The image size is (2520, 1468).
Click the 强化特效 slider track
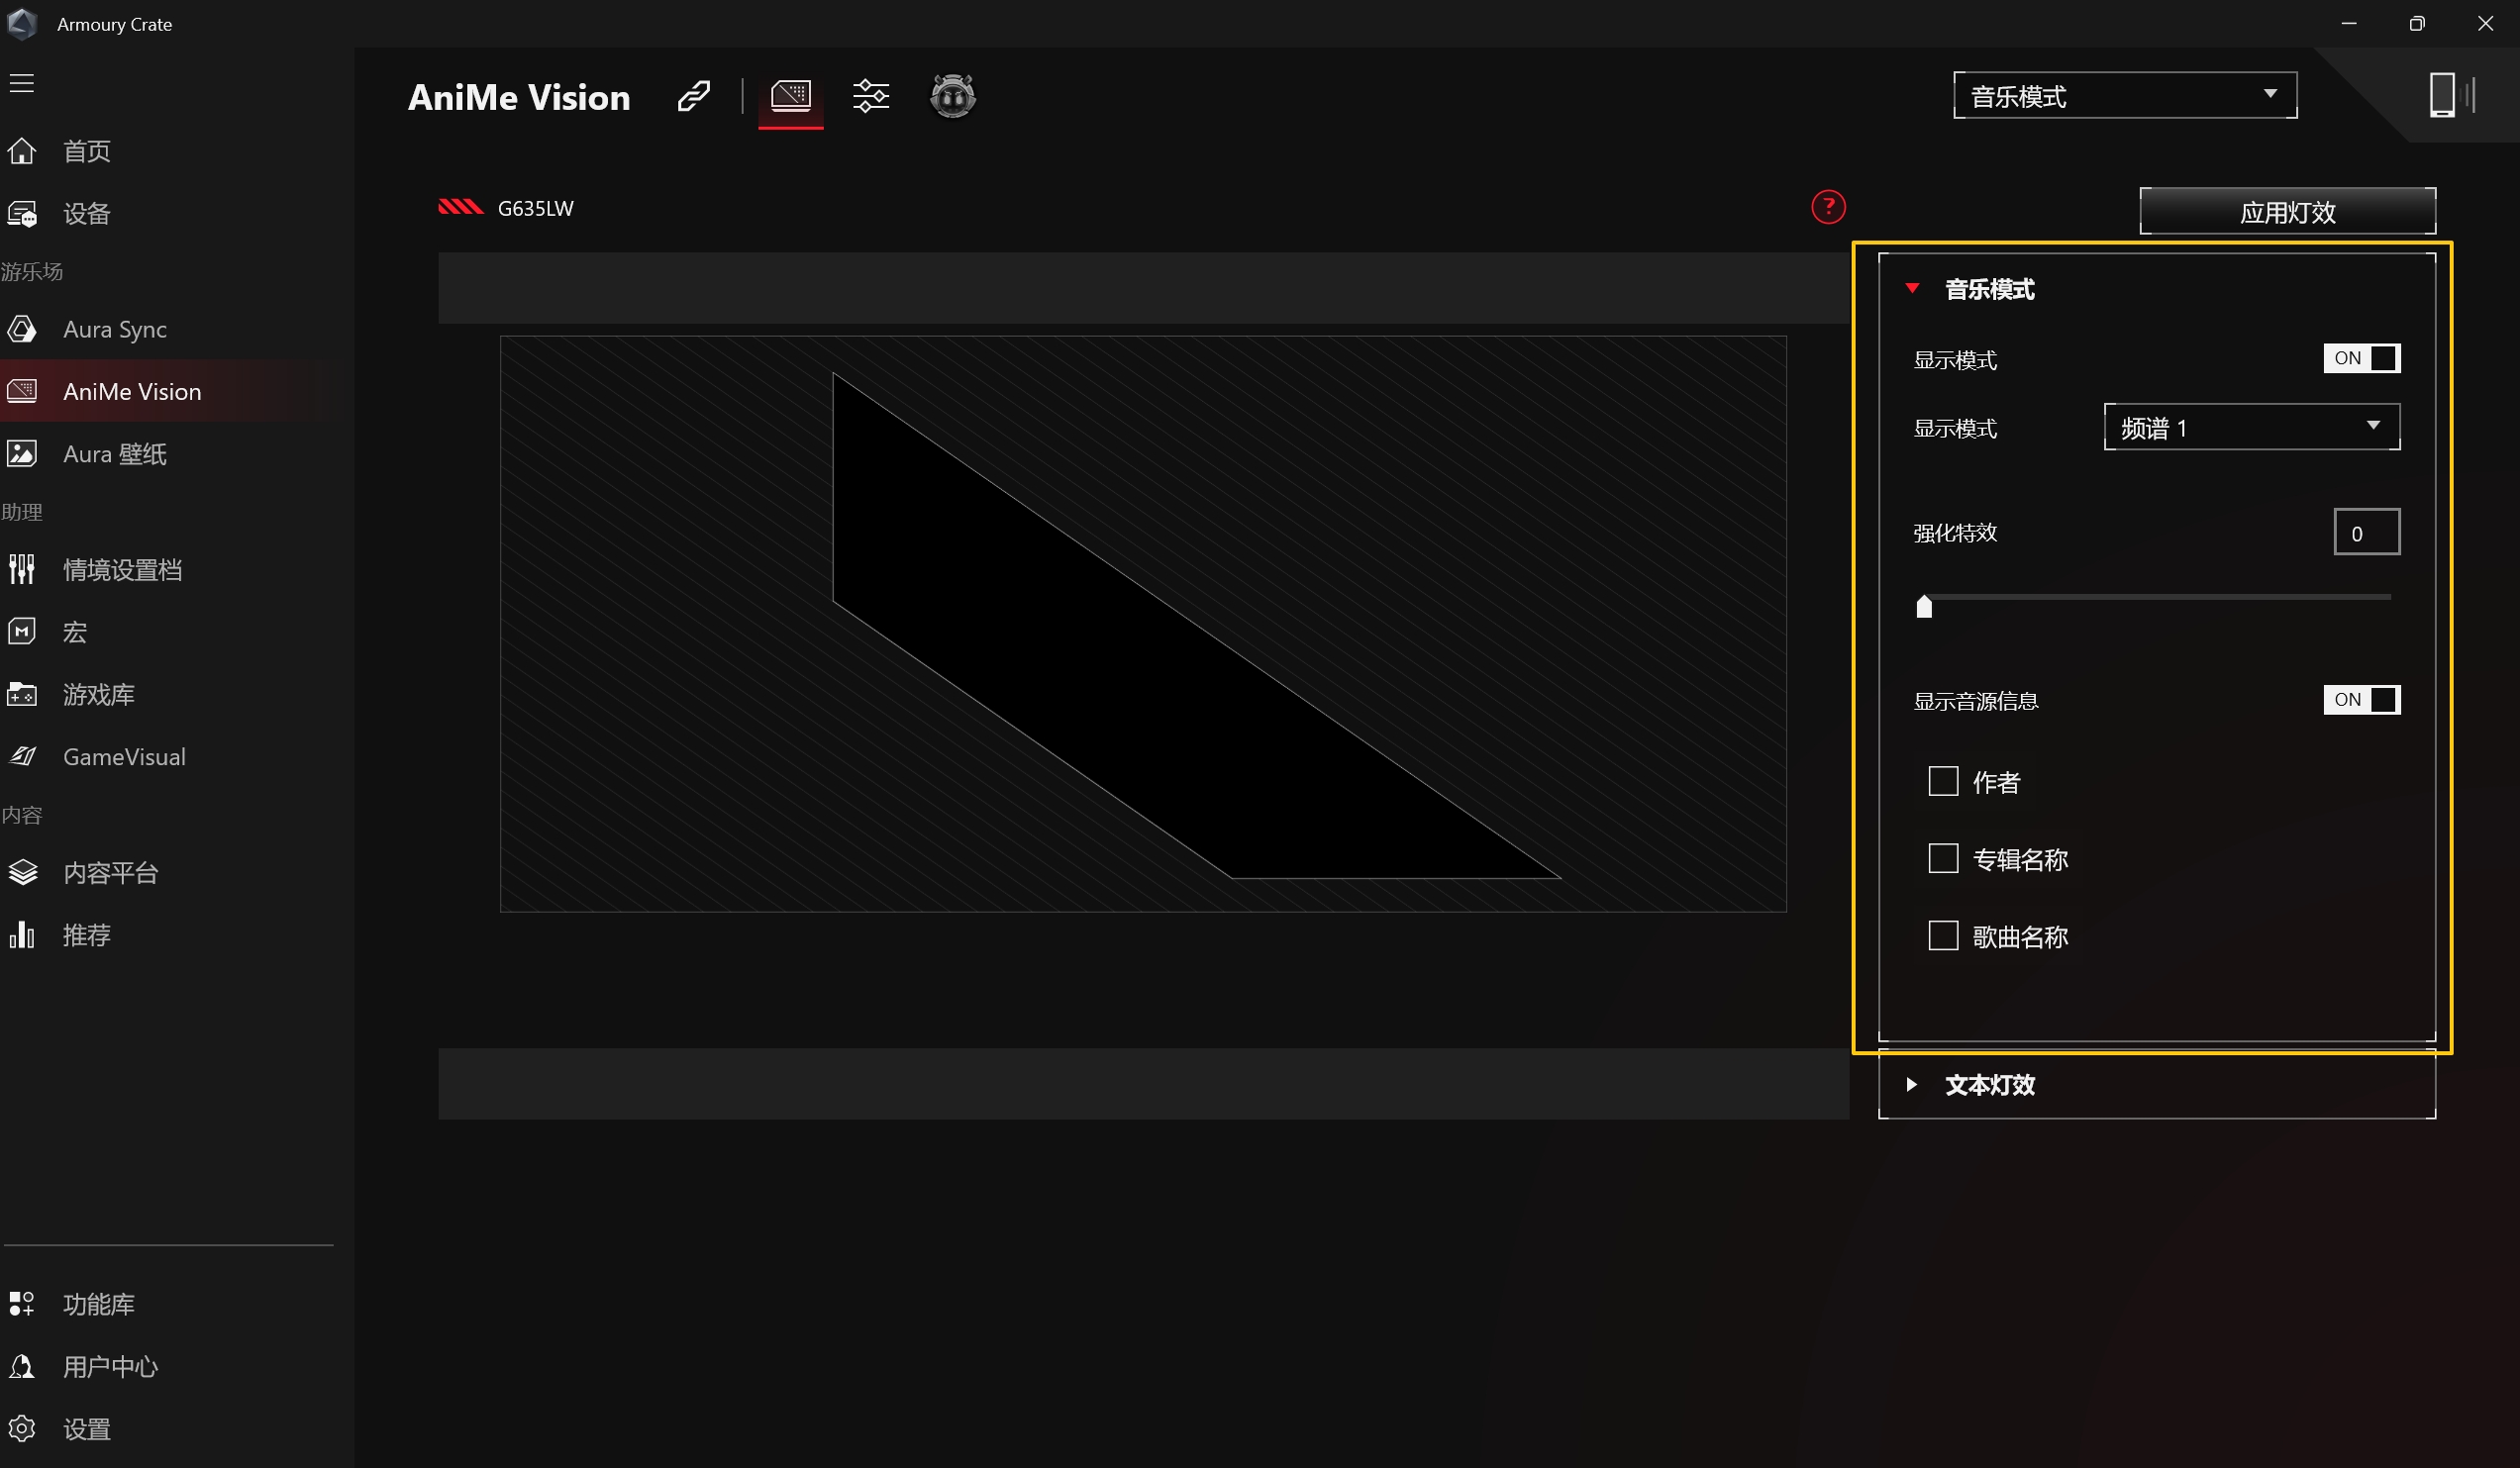click(2156, 597)
